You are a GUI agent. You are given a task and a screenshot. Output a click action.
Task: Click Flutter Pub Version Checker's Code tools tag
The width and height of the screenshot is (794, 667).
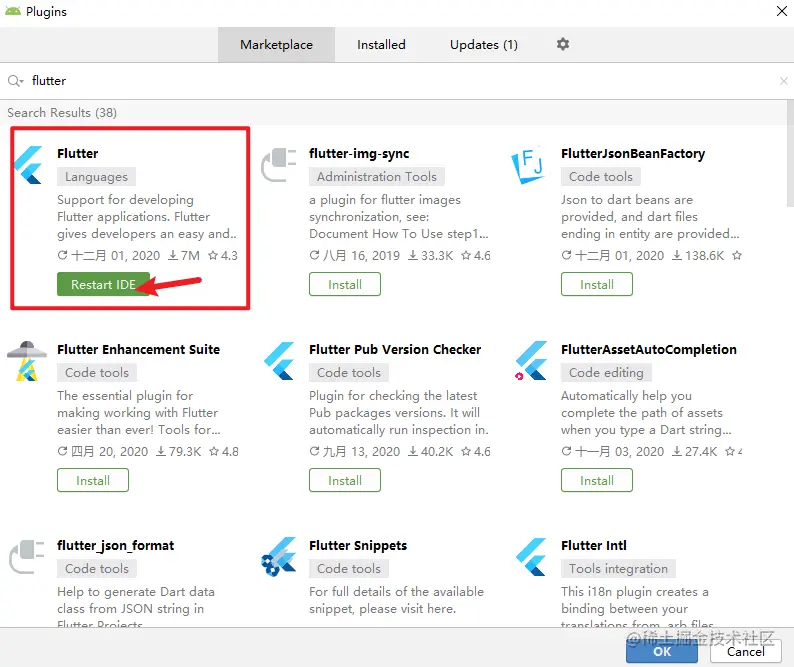coord(349,373)
